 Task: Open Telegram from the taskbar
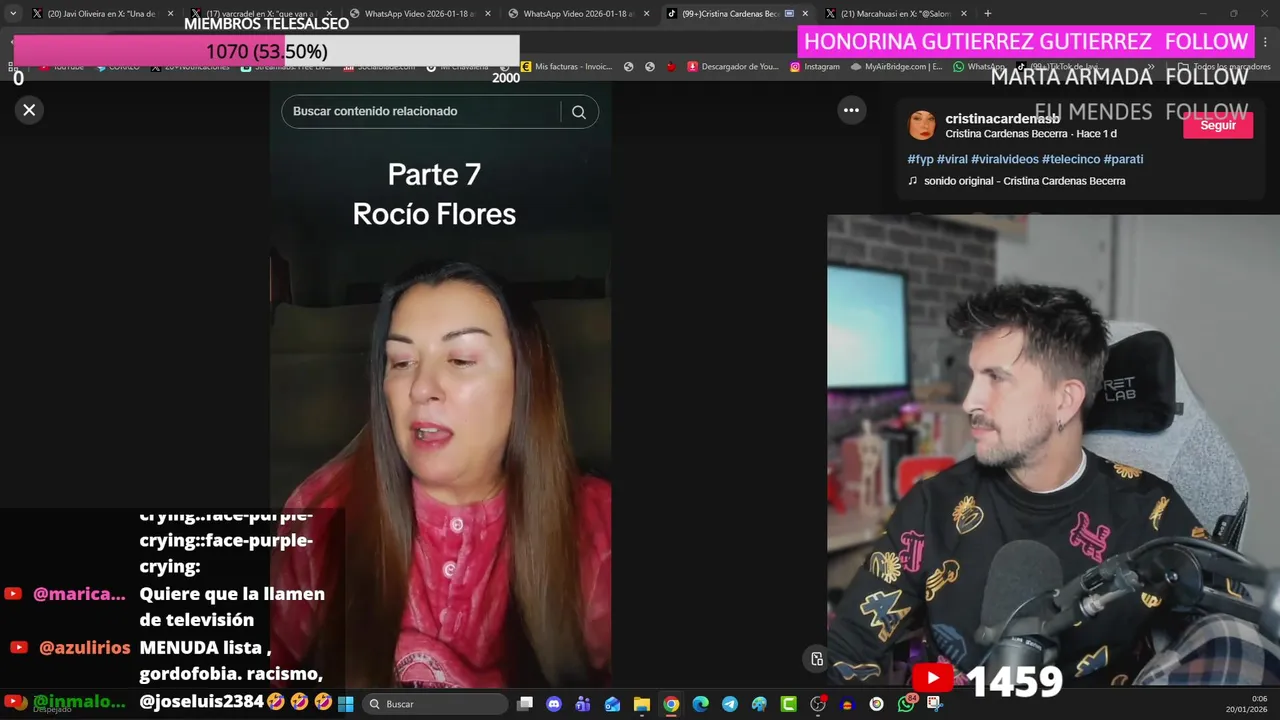pos(729,704)
